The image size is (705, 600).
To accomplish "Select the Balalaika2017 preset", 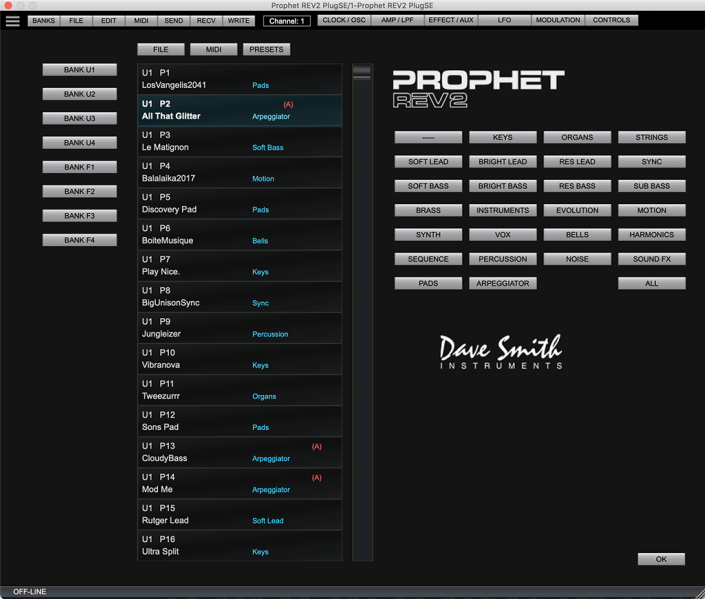I will tap(240, 172).
